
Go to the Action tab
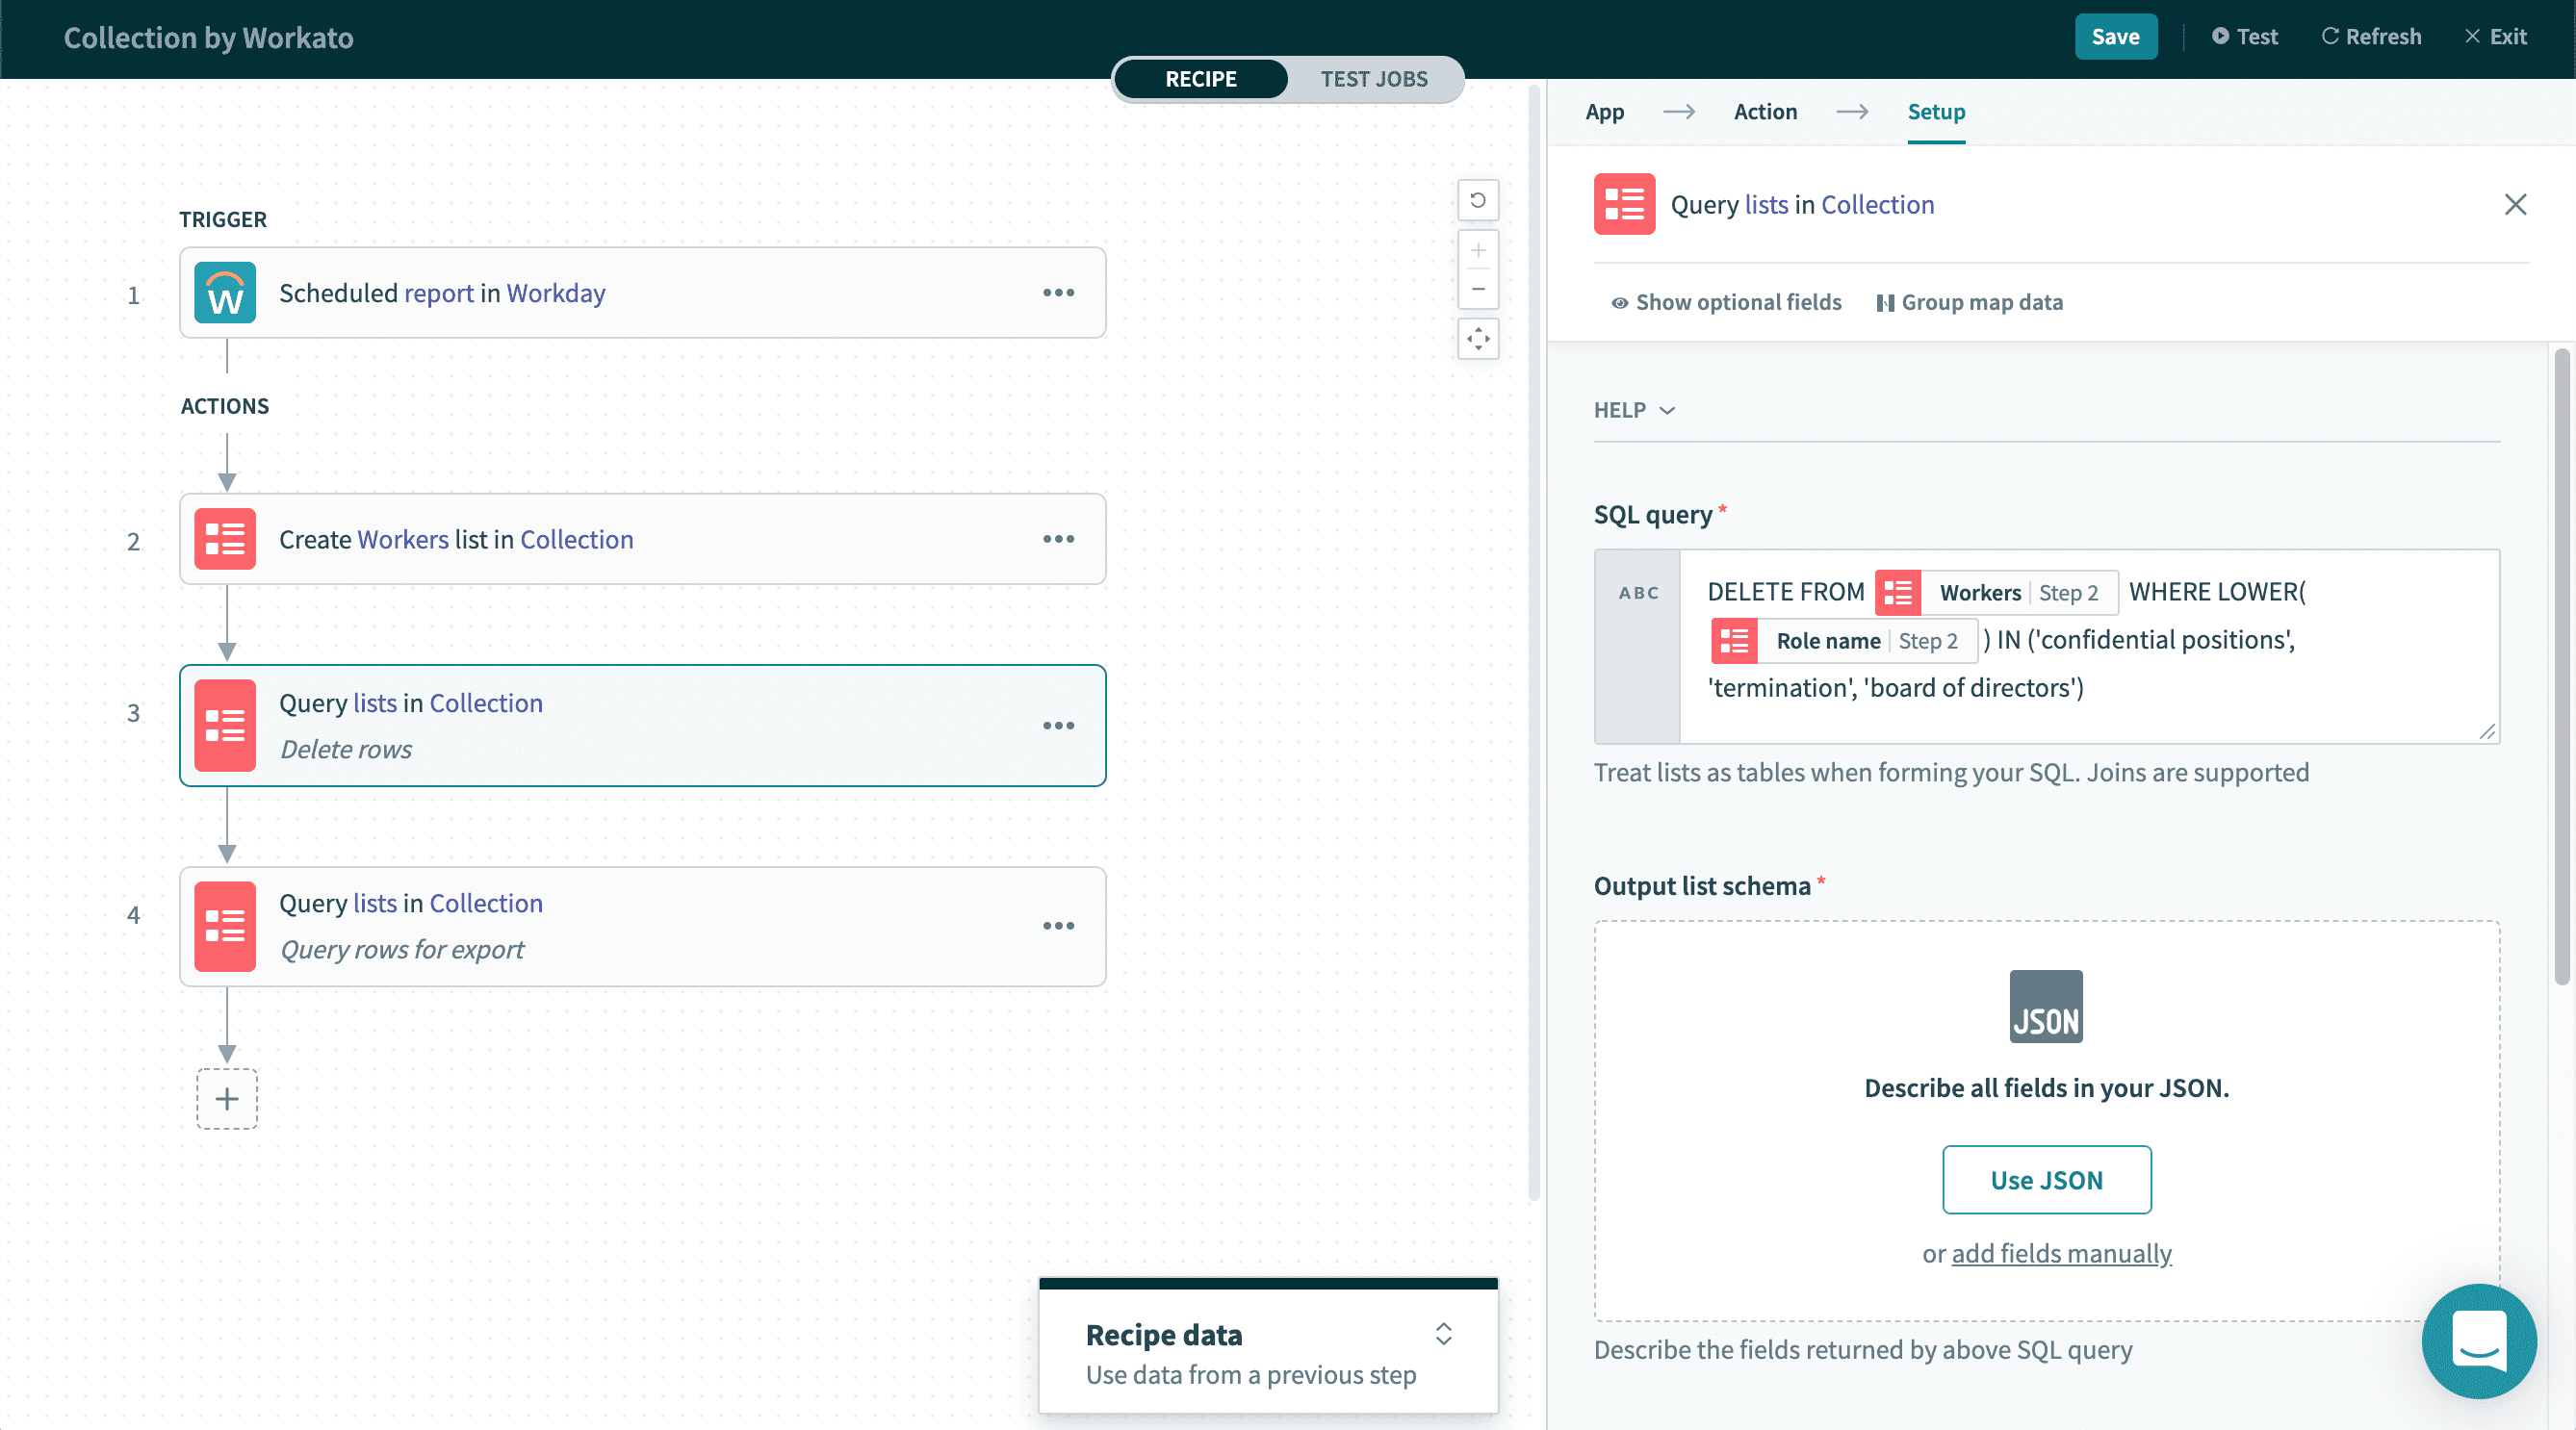click(1765, 112)
